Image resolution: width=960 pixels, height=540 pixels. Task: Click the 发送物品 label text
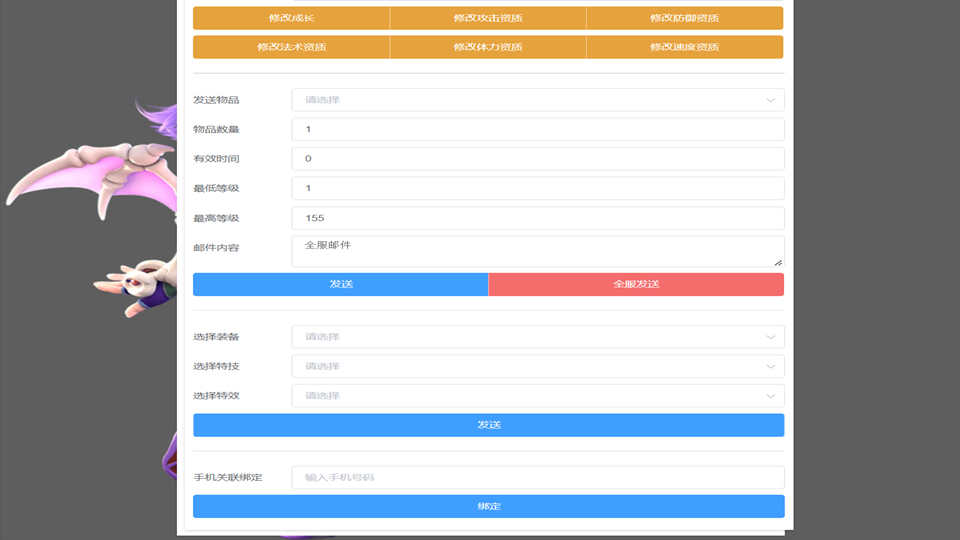(x=216, y=100)
